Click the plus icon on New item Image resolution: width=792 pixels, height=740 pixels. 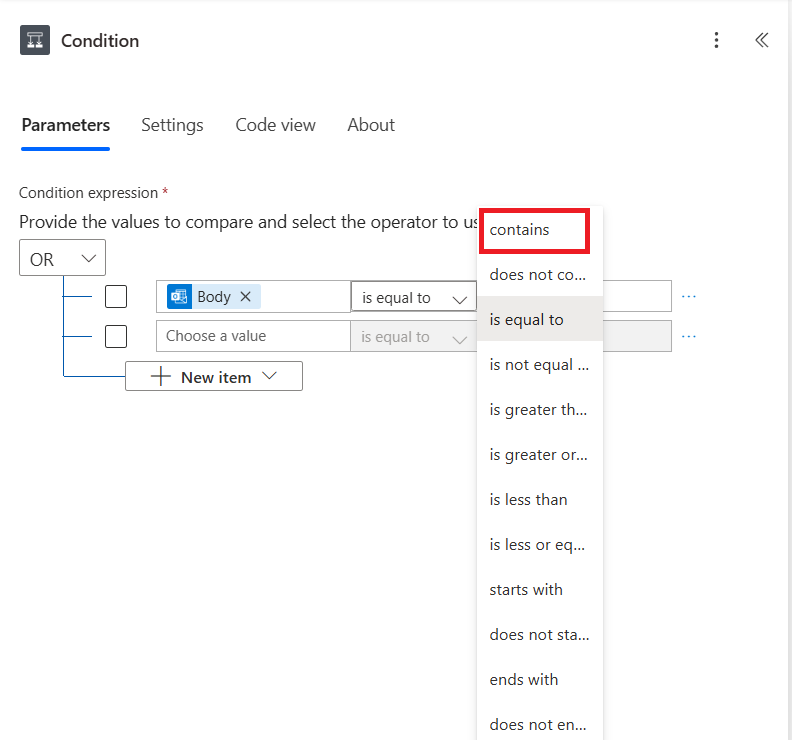point(161,376)
